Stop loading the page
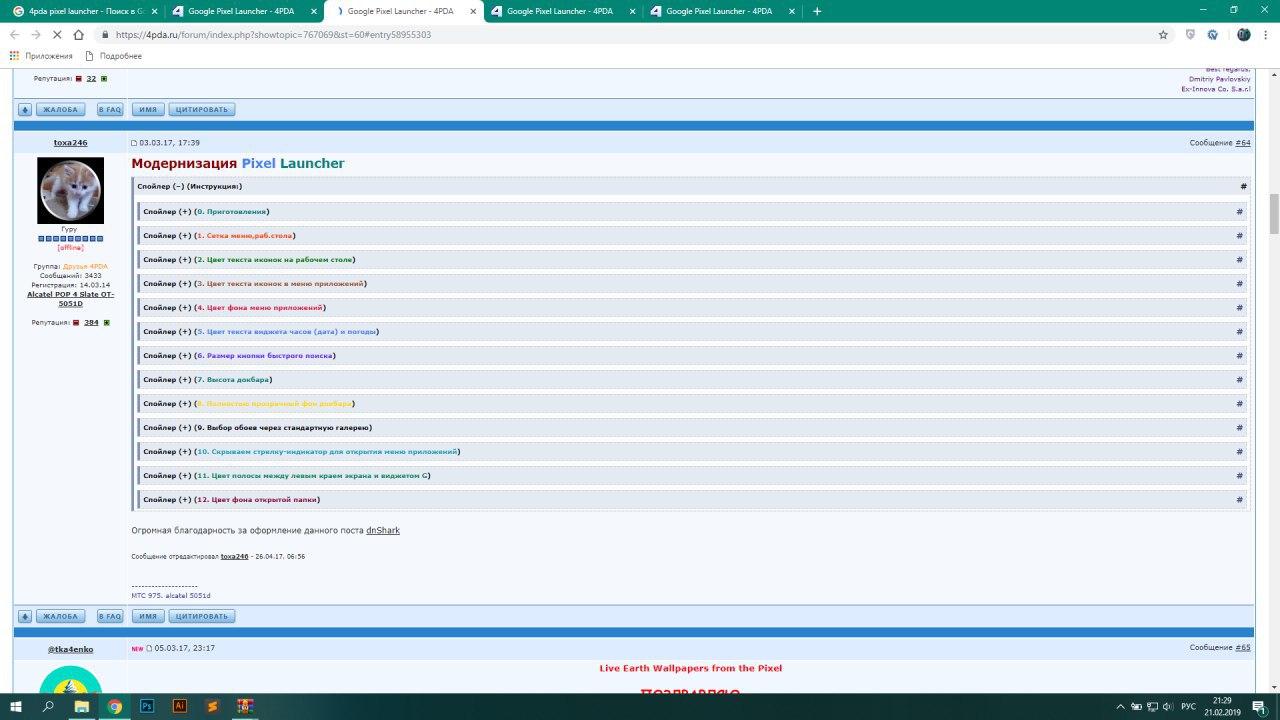Viewport: 1280px width, 720px height. click(58, 34)
